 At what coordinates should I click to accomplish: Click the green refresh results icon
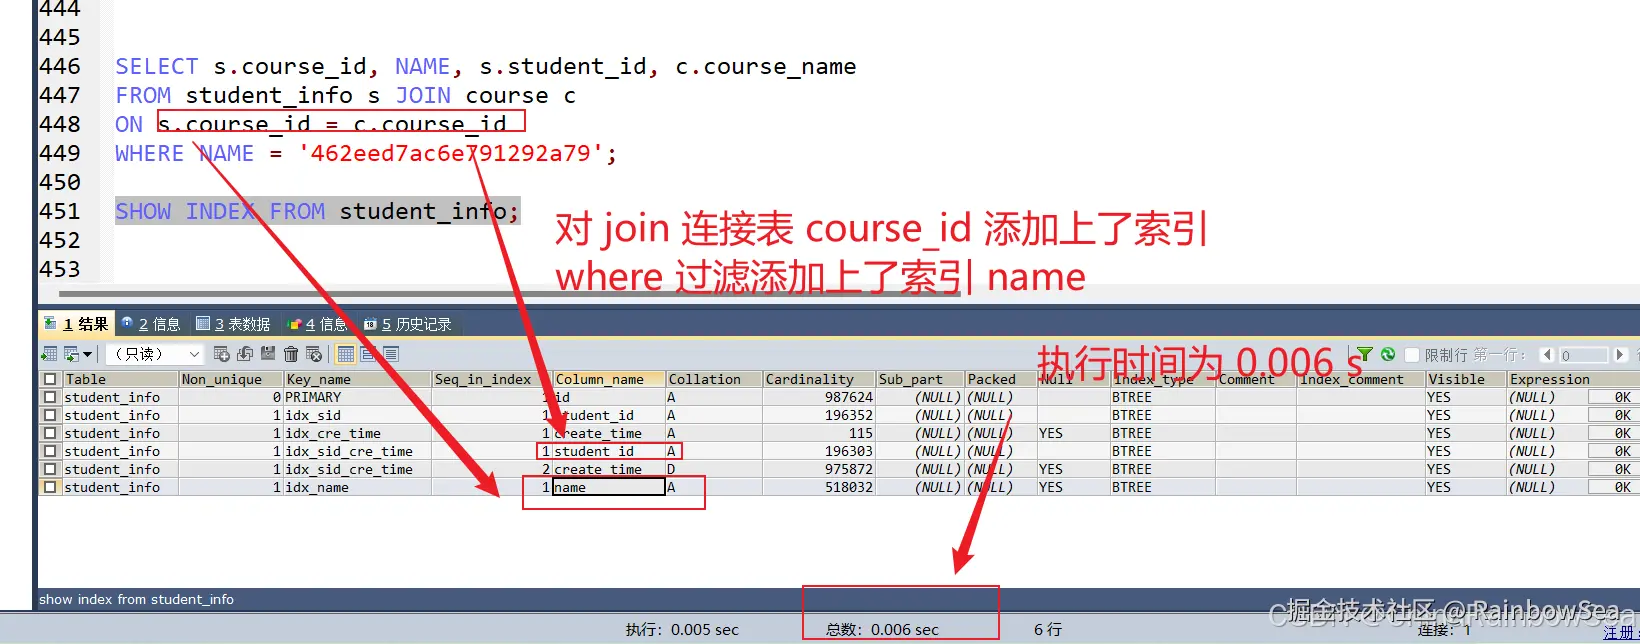pos(1388,354)
